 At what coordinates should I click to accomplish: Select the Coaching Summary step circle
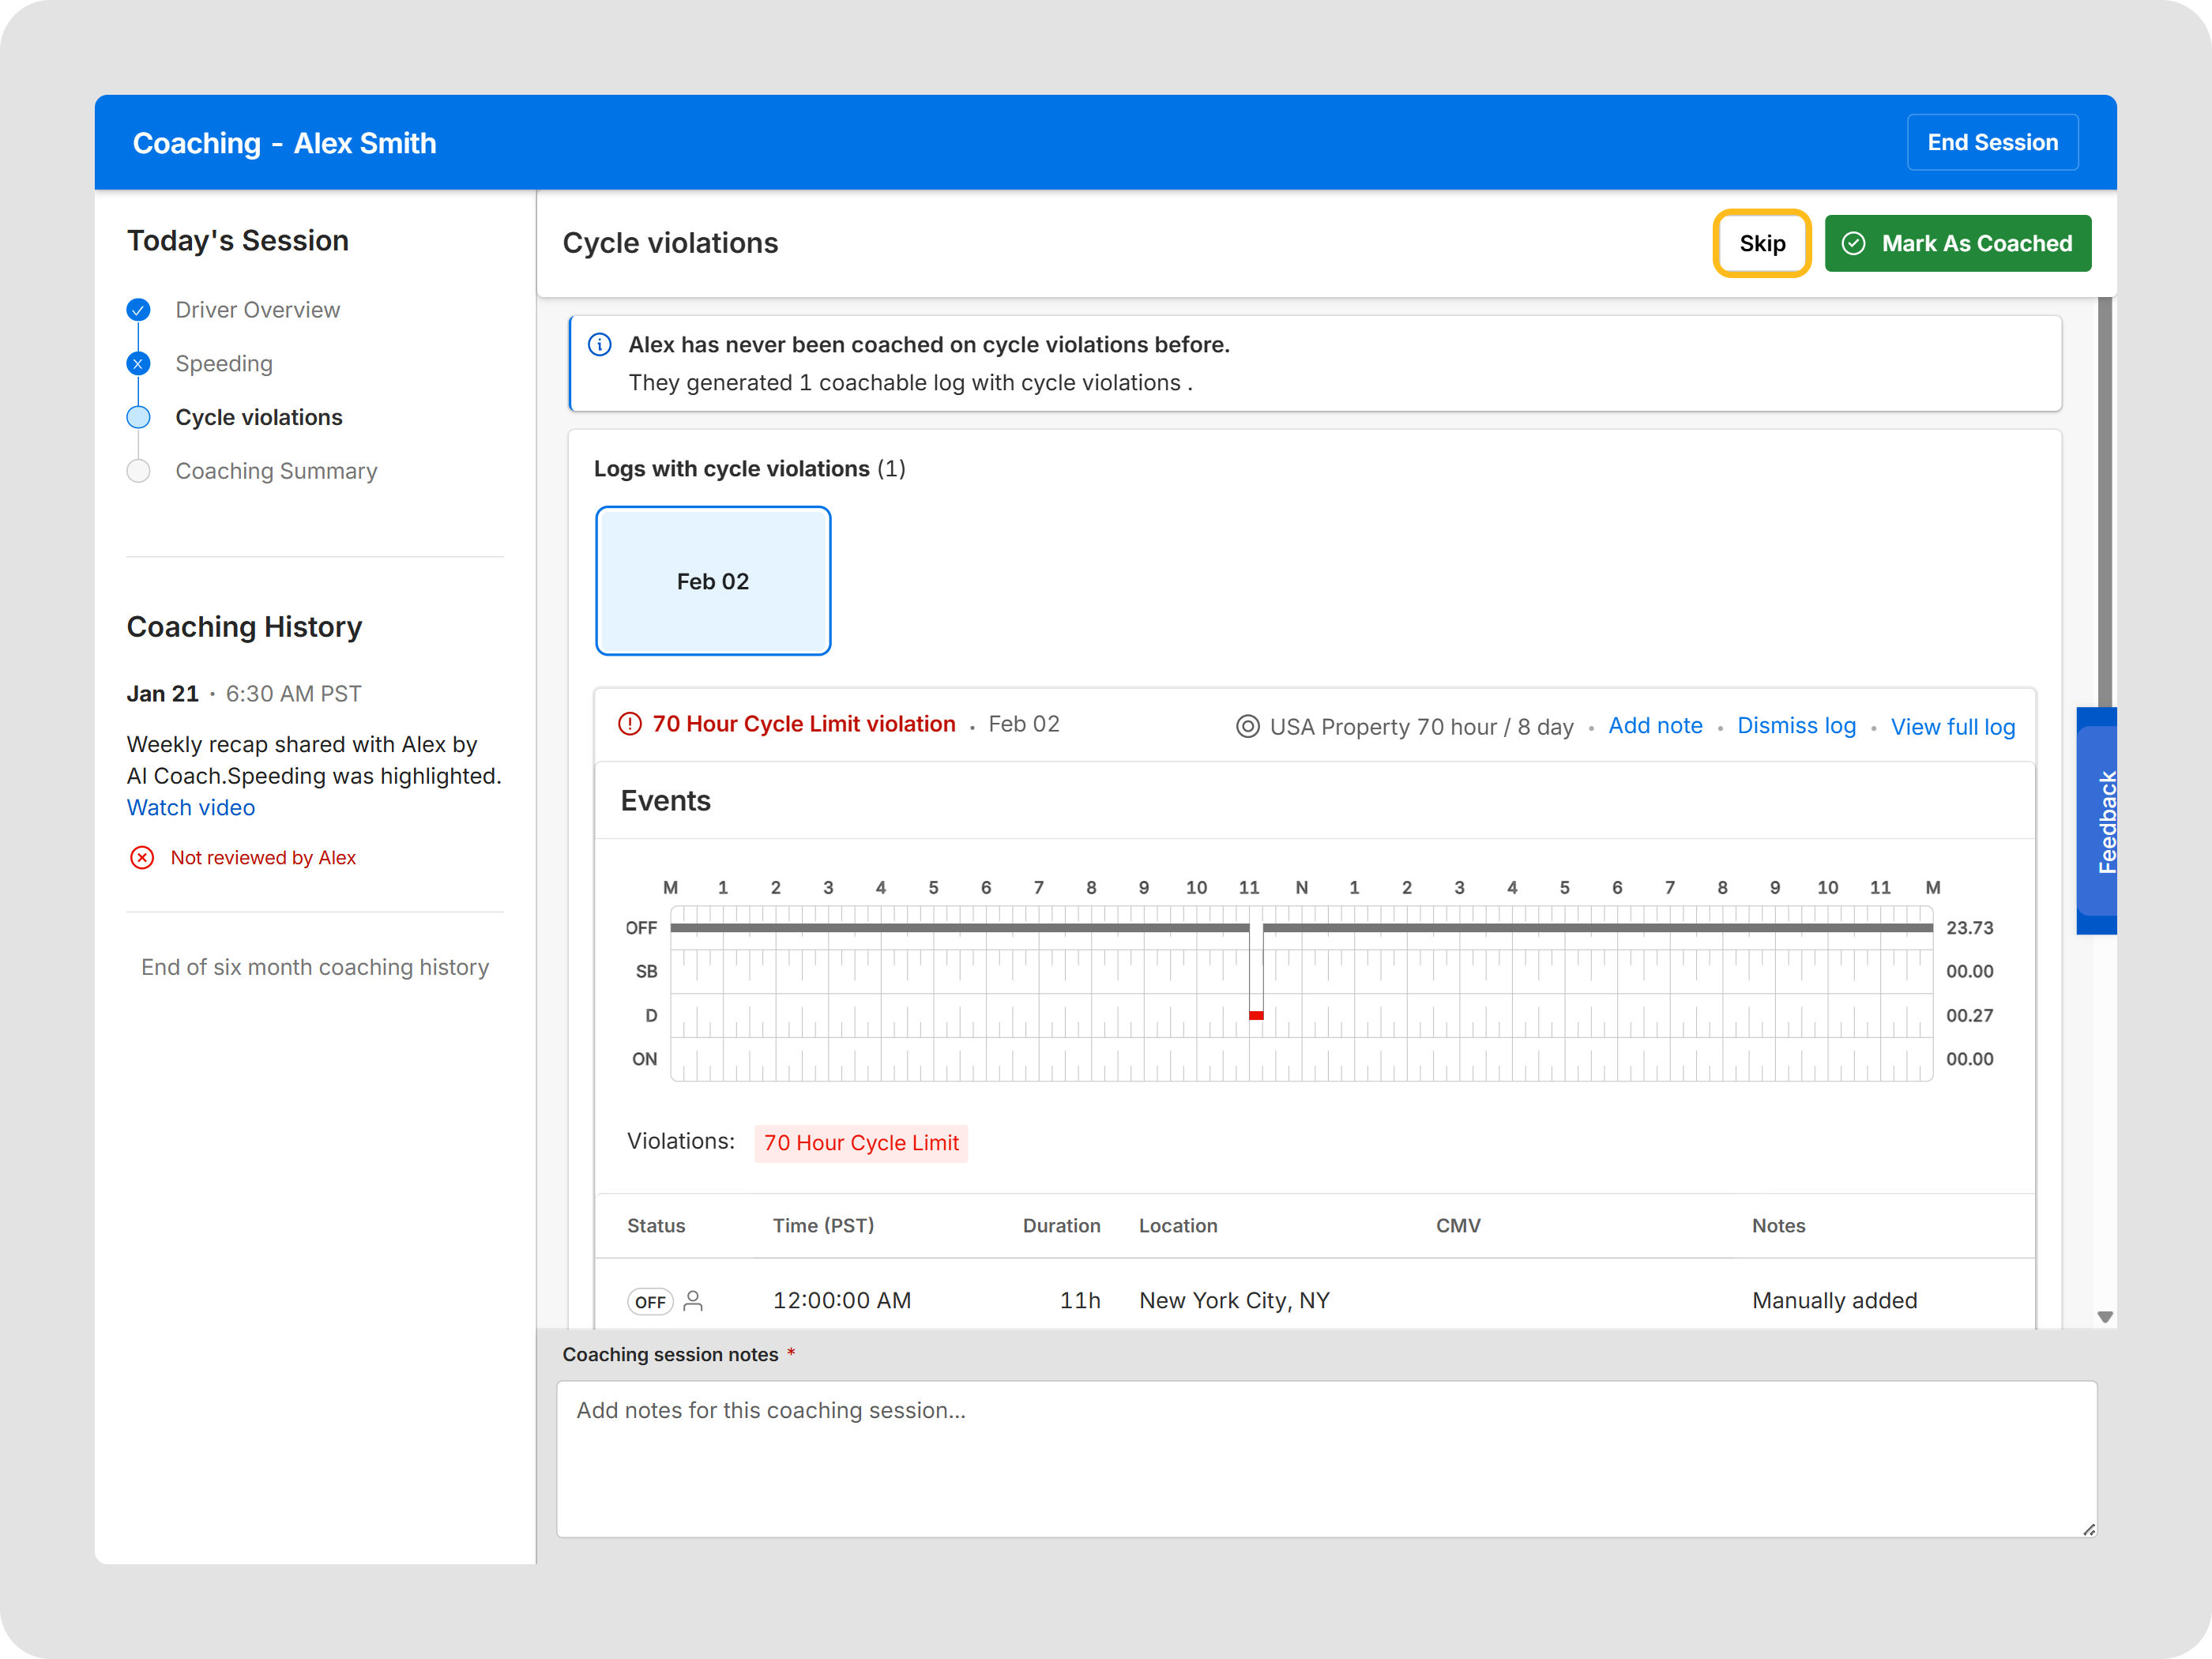[x=138, y=471]
